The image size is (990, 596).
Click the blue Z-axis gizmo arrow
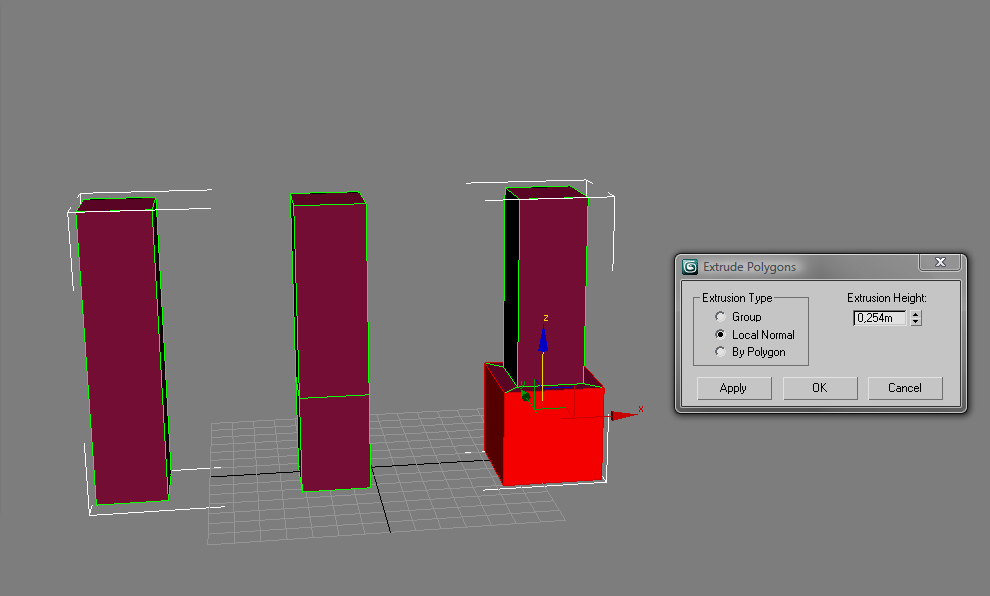(543, 338)
